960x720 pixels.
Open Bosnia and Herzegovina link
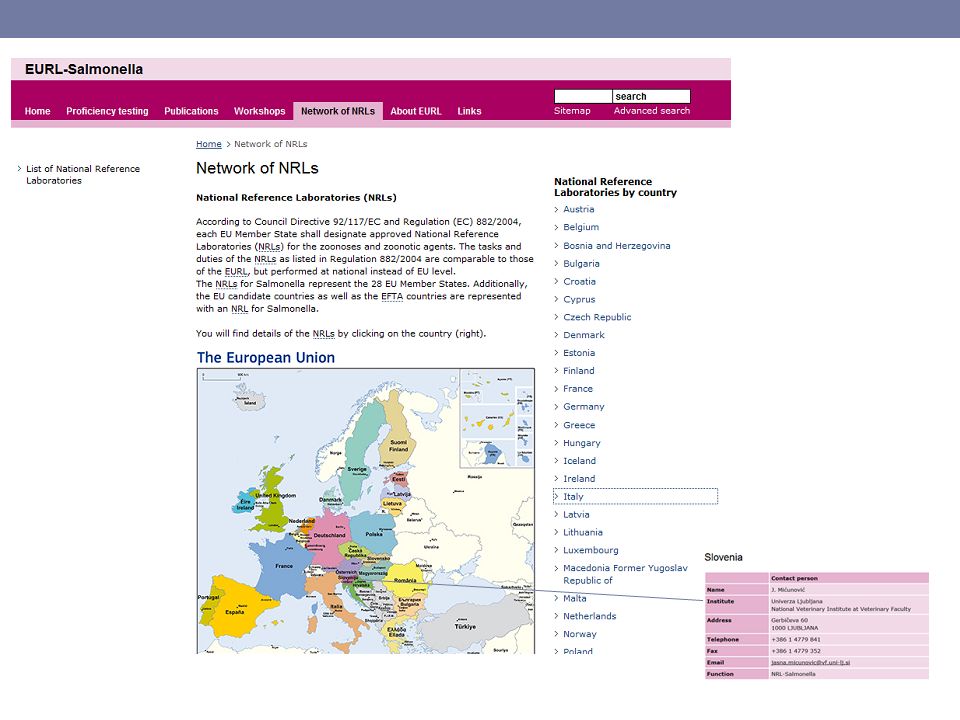pyautogui.click(x=617, y=246)
